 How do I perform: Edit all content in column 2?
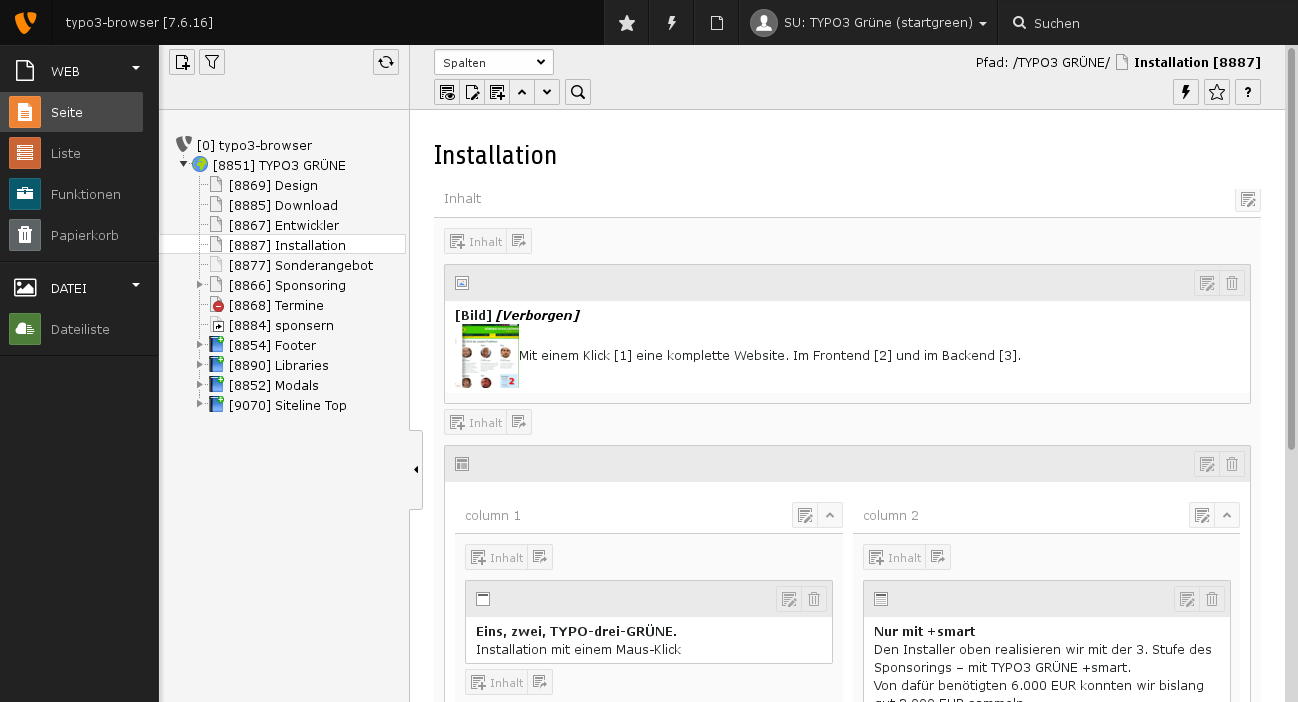[x=1202, y=515]
